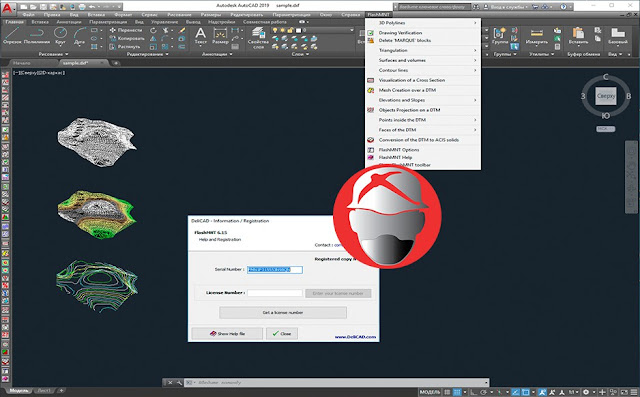
Task: Click the Show Help file button
Action: pyautogui.click(x=227, y=333)
